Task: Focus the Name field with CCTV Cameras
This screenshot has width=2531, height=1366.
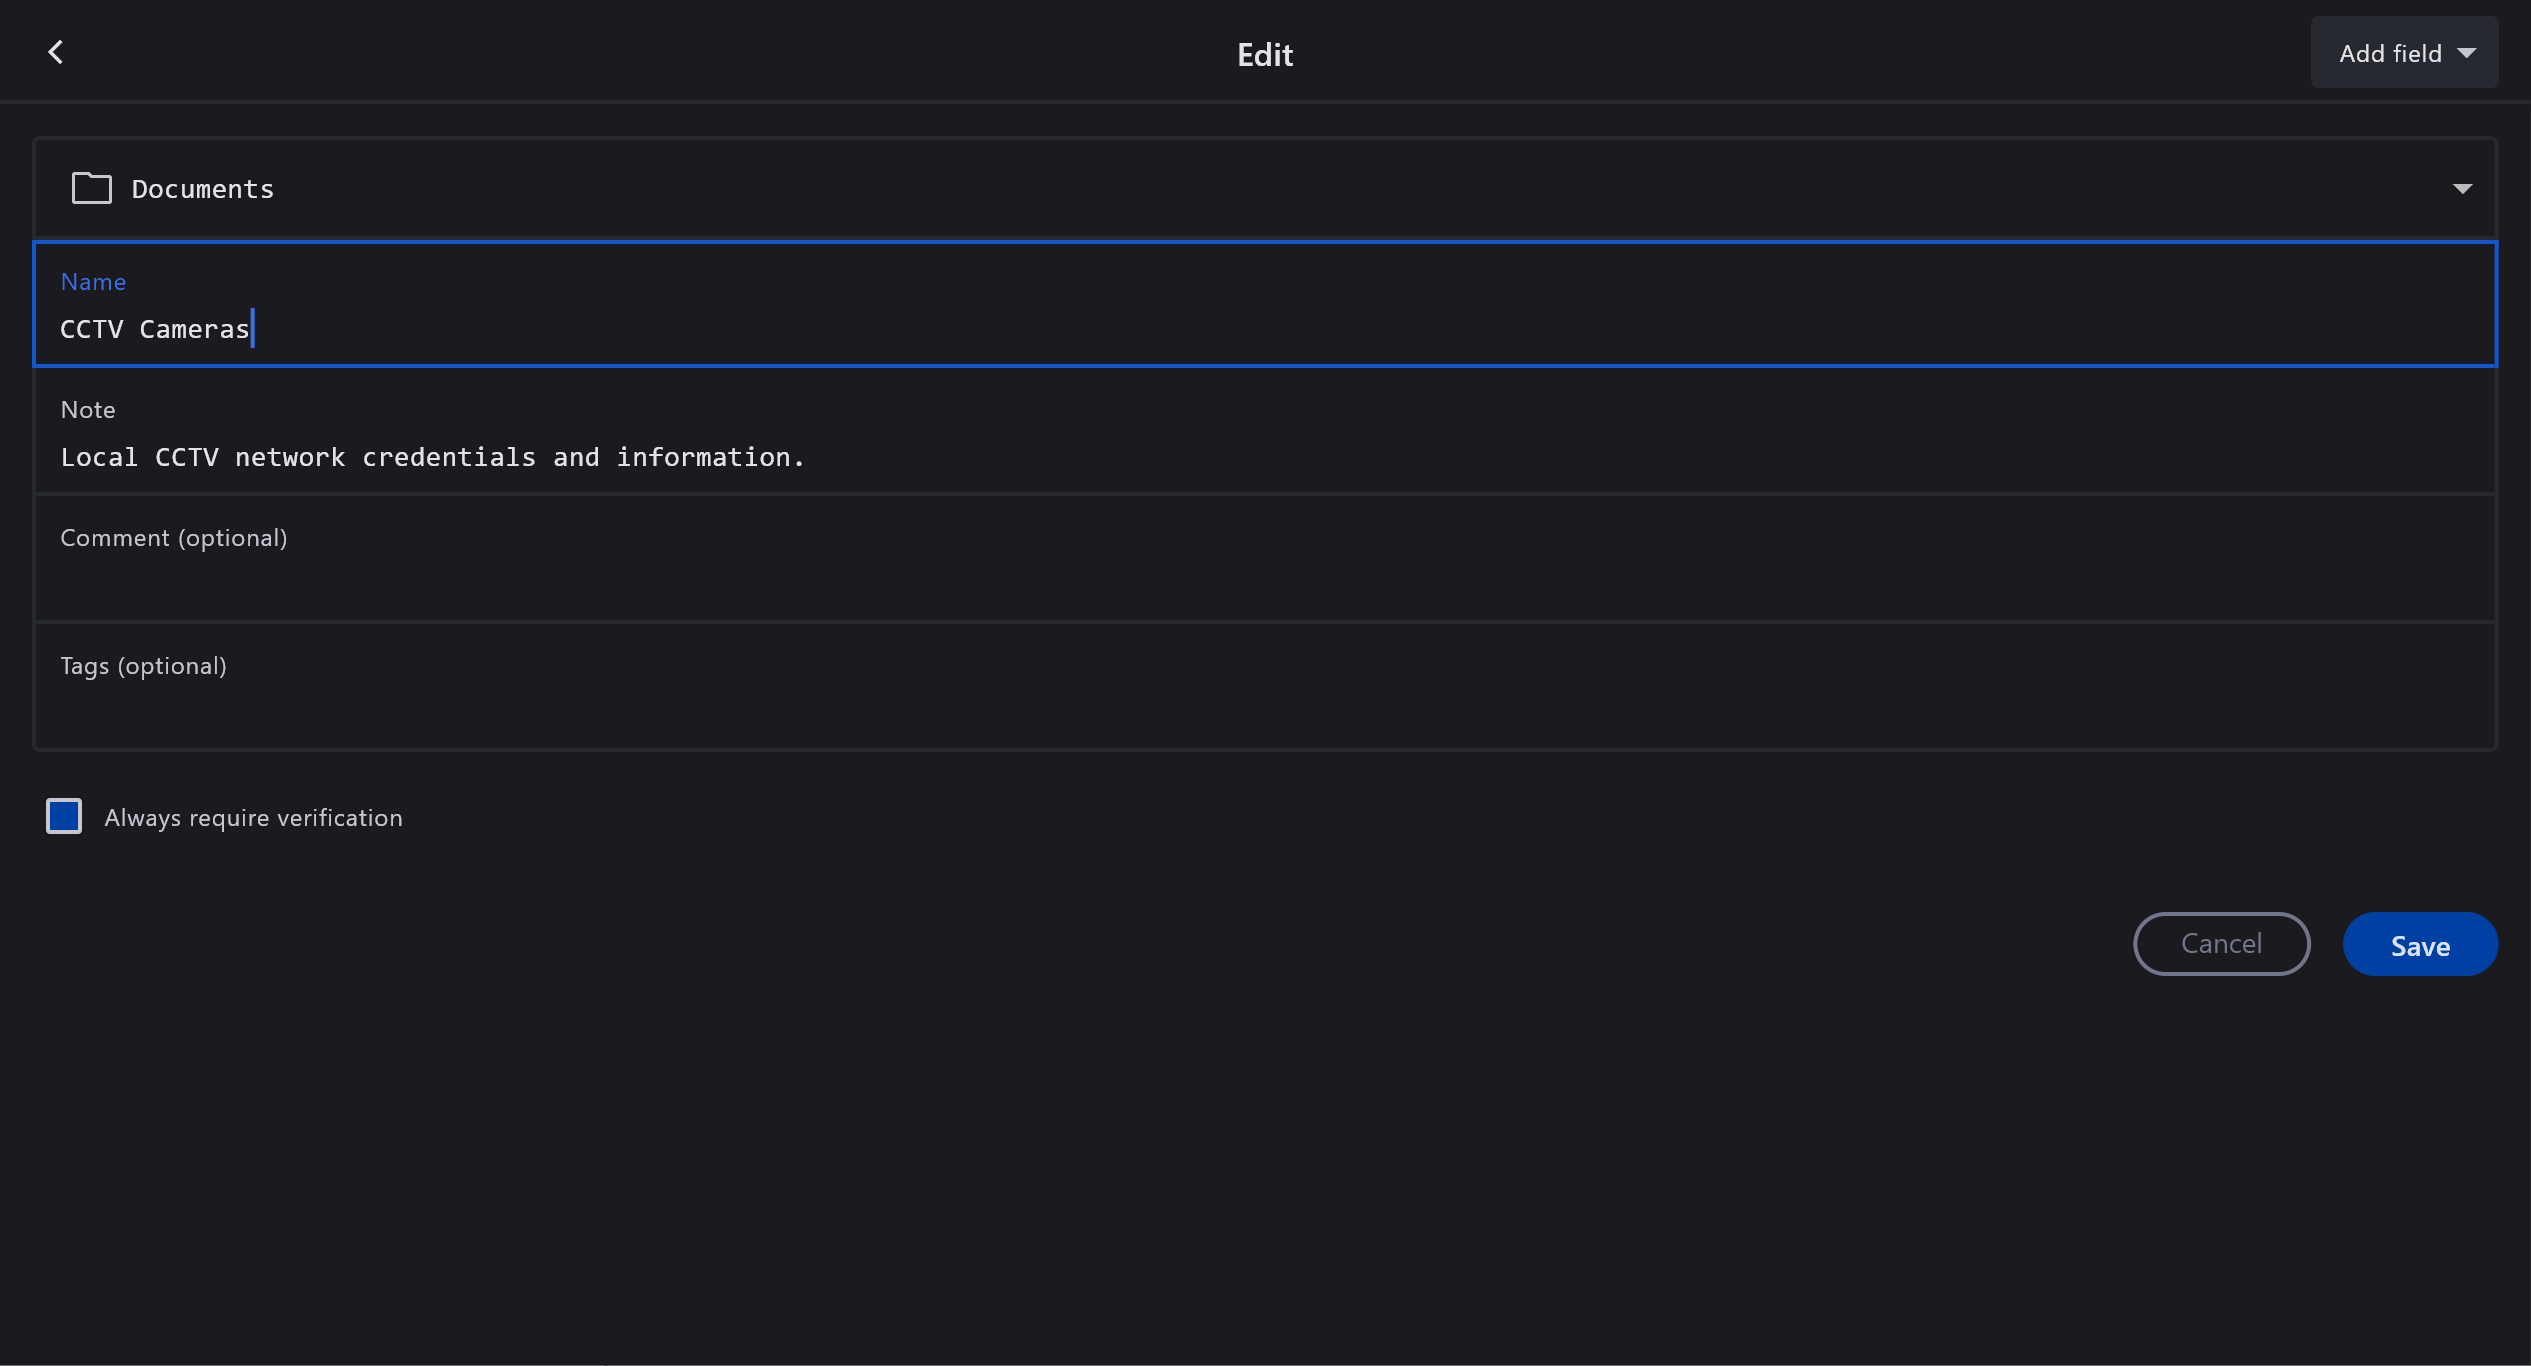Action: point(1264,329)
